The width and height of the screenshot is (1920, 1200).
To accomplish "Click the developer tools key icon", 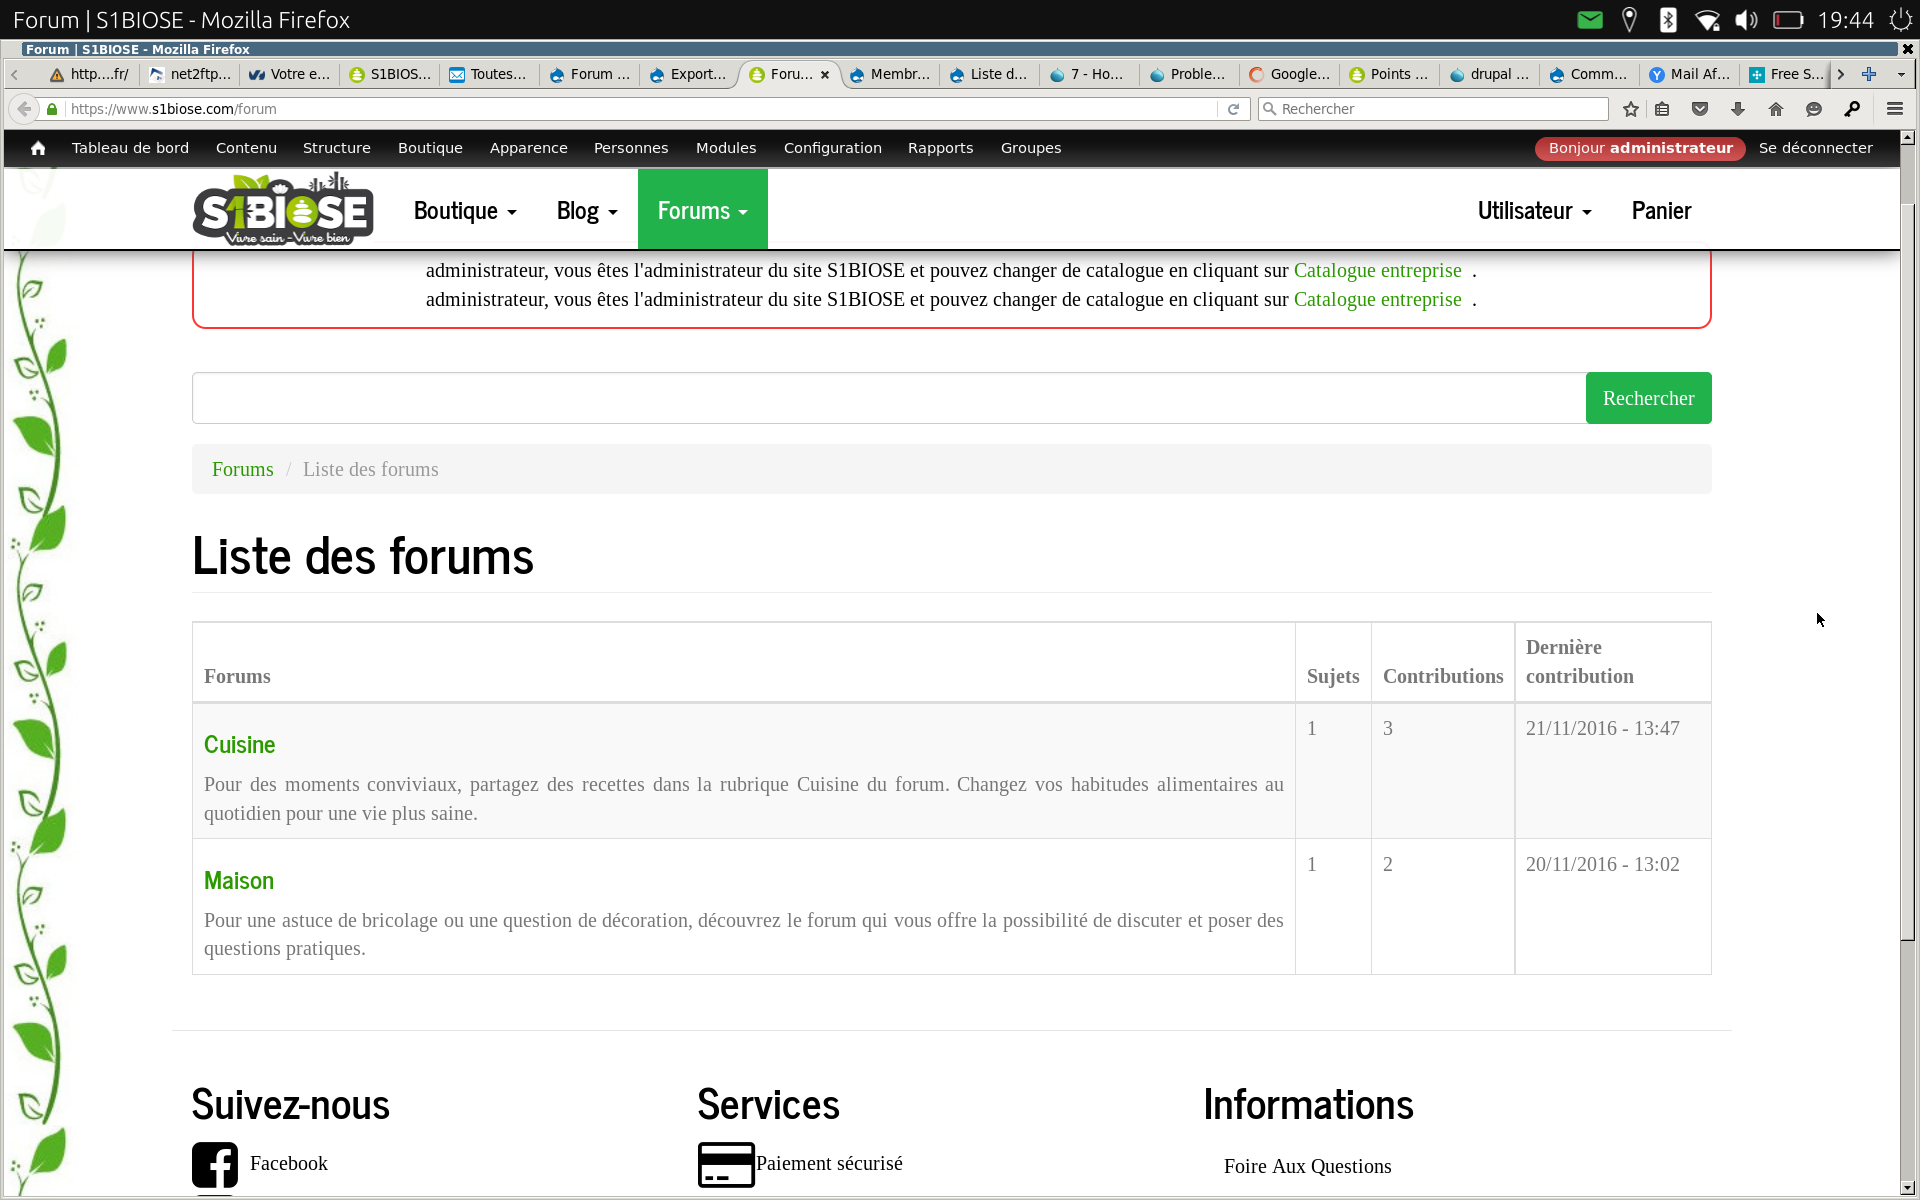I will click(1852, 109).
